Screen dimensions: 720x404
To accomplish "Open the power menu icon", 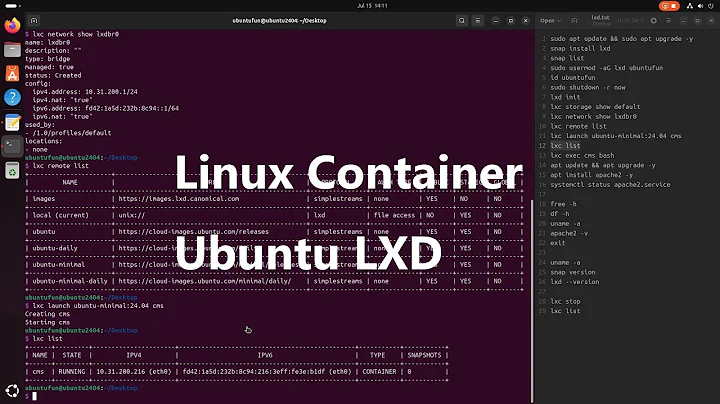I will tap(711, 6).
